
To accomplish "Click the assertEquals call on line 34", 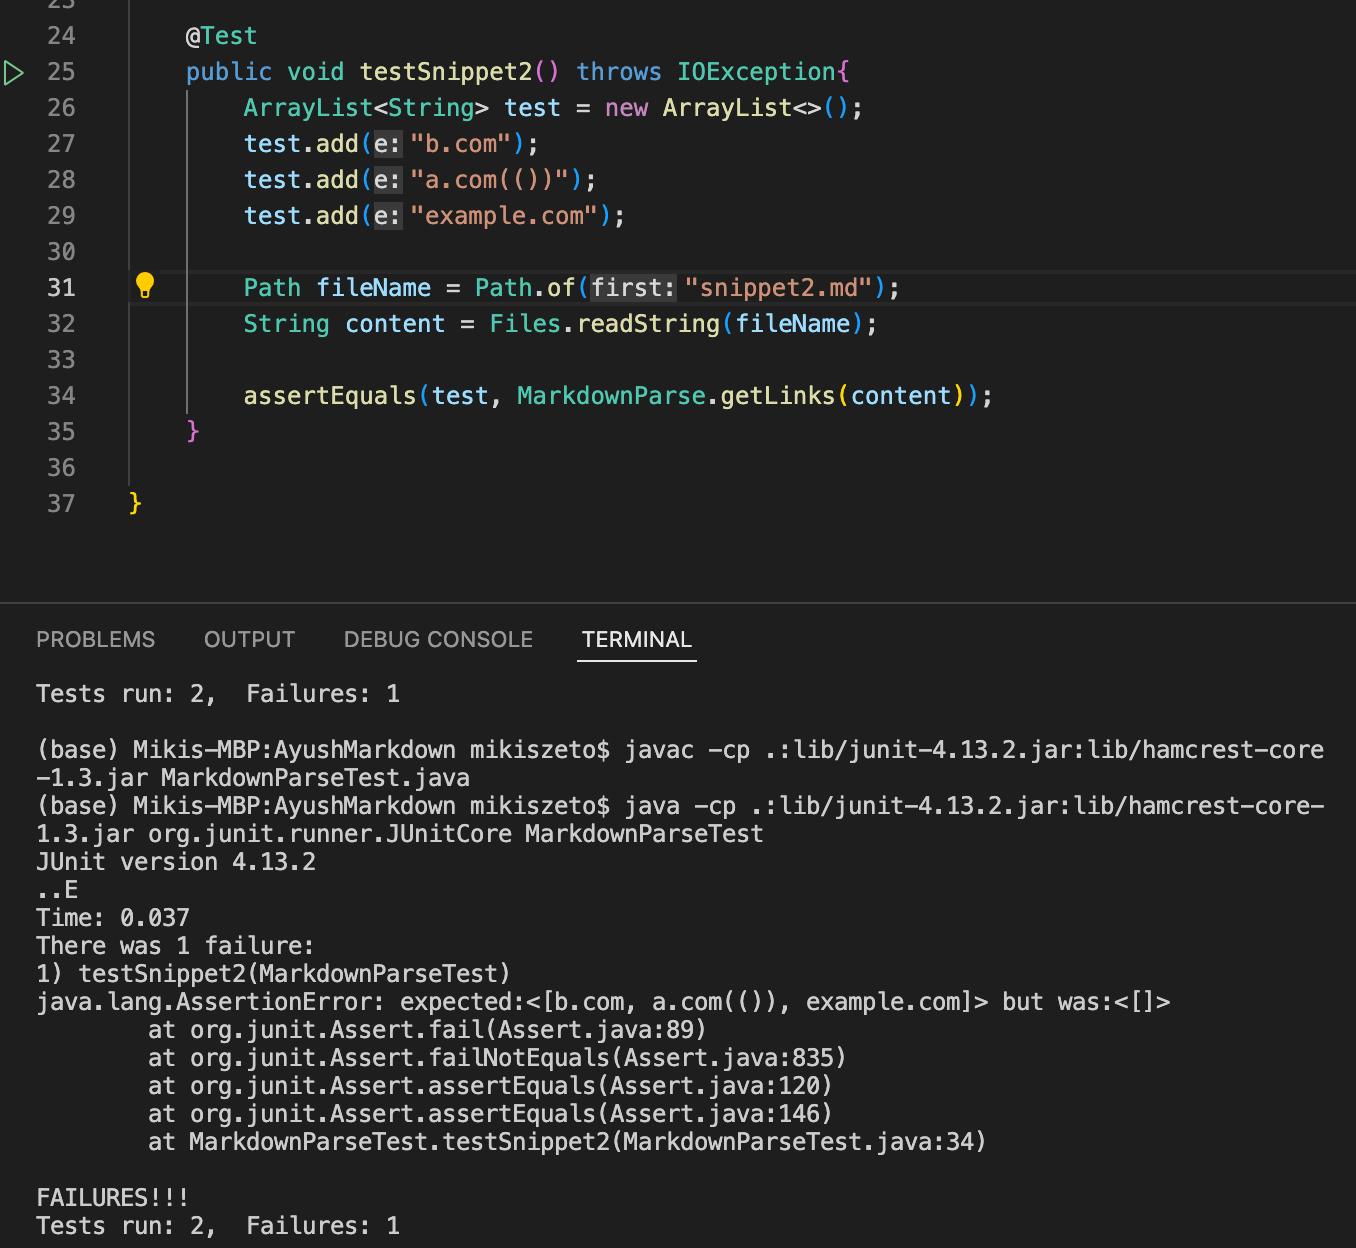I will (x=330, y=396).
